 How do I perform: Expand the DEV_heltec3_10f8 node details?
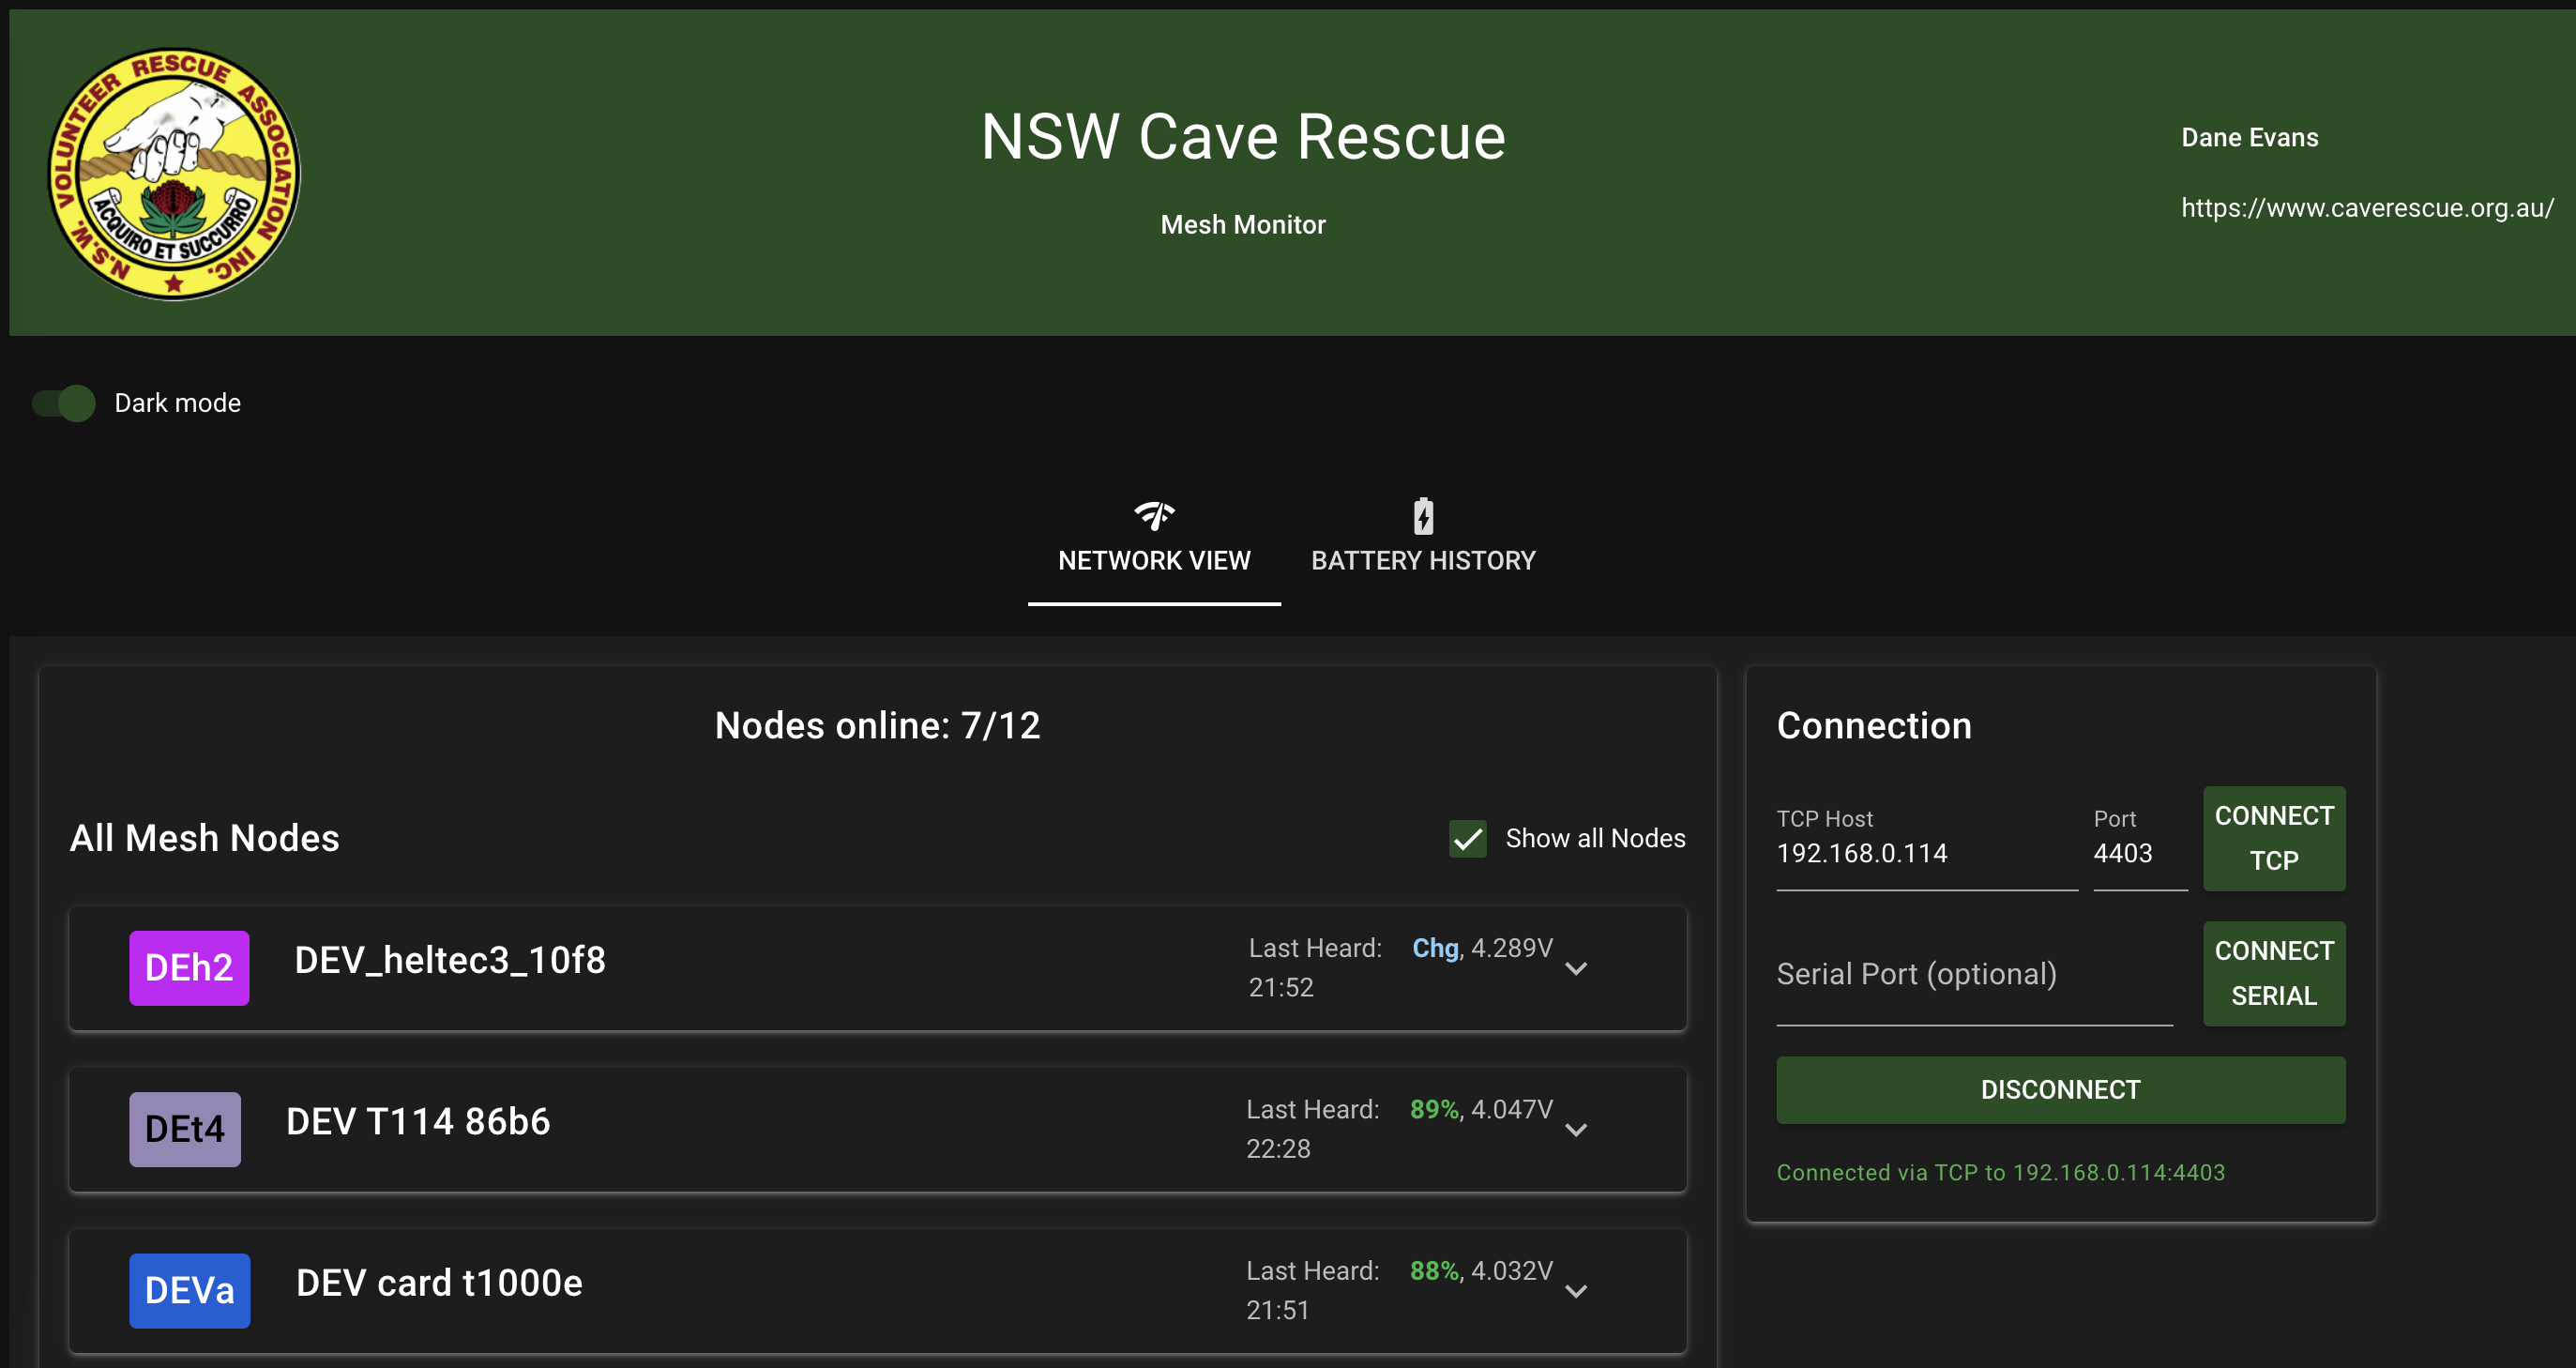pos(1576,968)
